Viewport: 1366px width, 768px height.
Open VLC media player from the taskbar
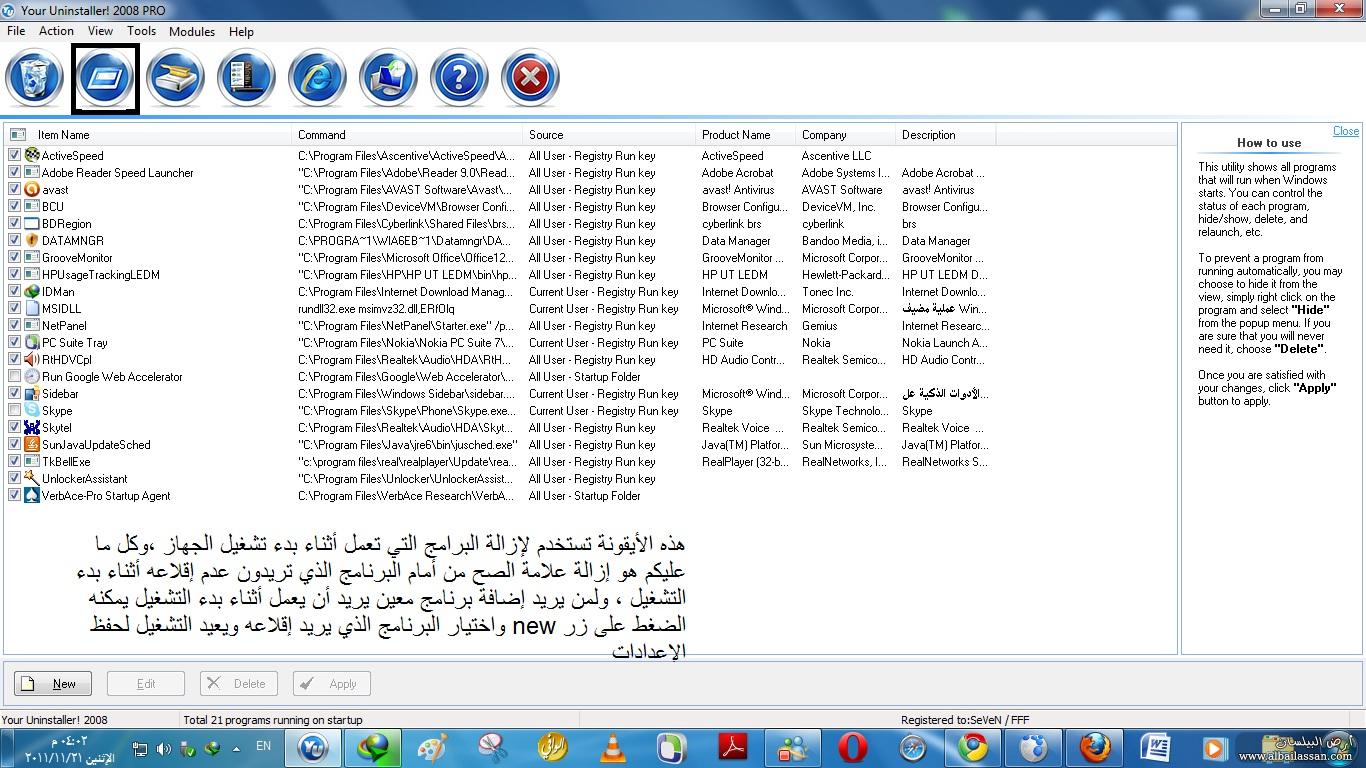point(612,747)
